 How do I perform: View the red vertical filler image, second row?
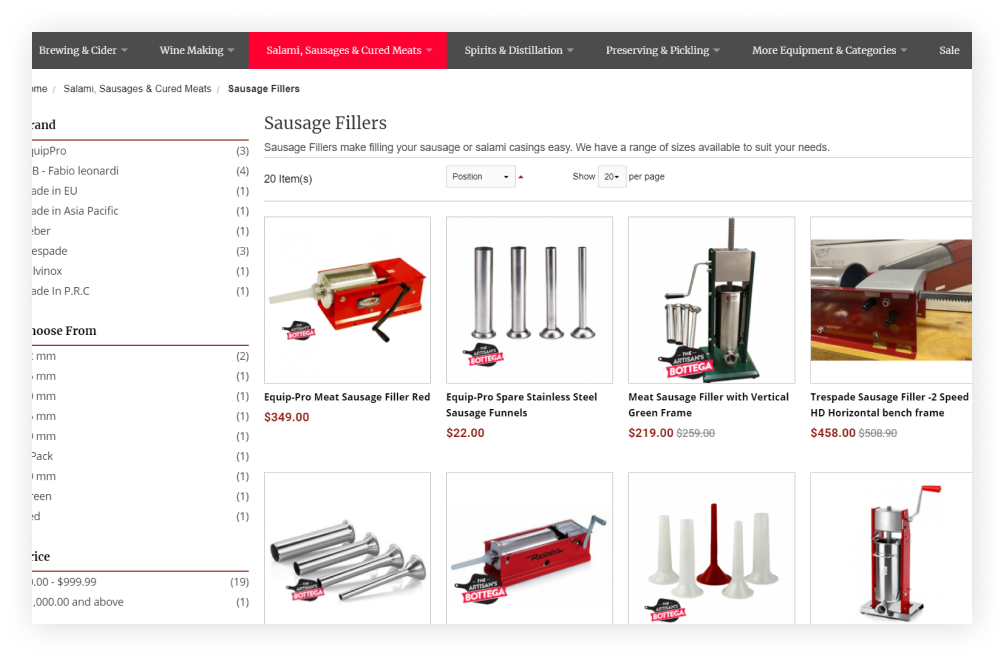tap(891, 548)
